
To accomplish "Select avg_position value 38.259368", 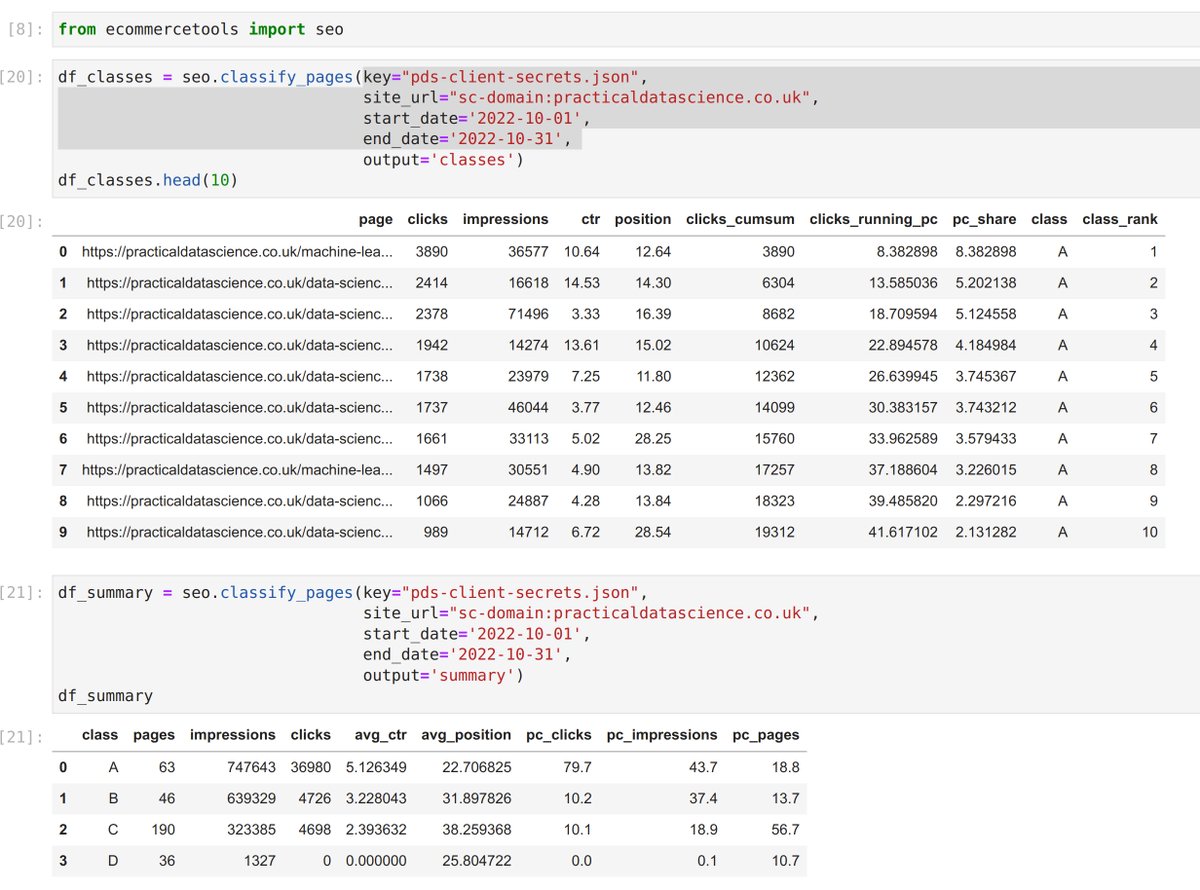I will [476, 829].
